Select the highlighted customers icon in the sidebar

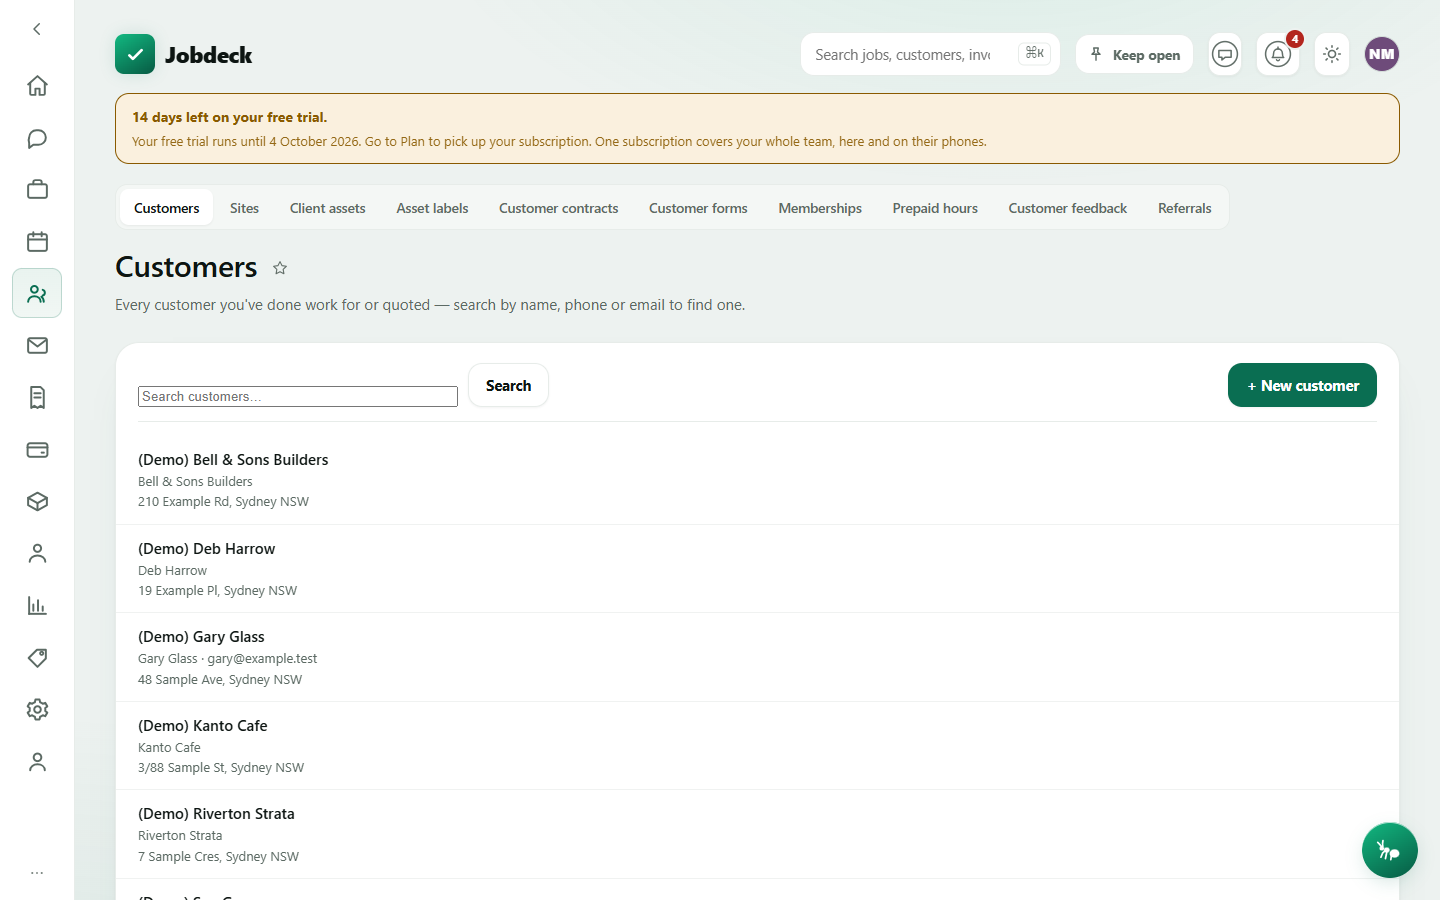[37, 294]
